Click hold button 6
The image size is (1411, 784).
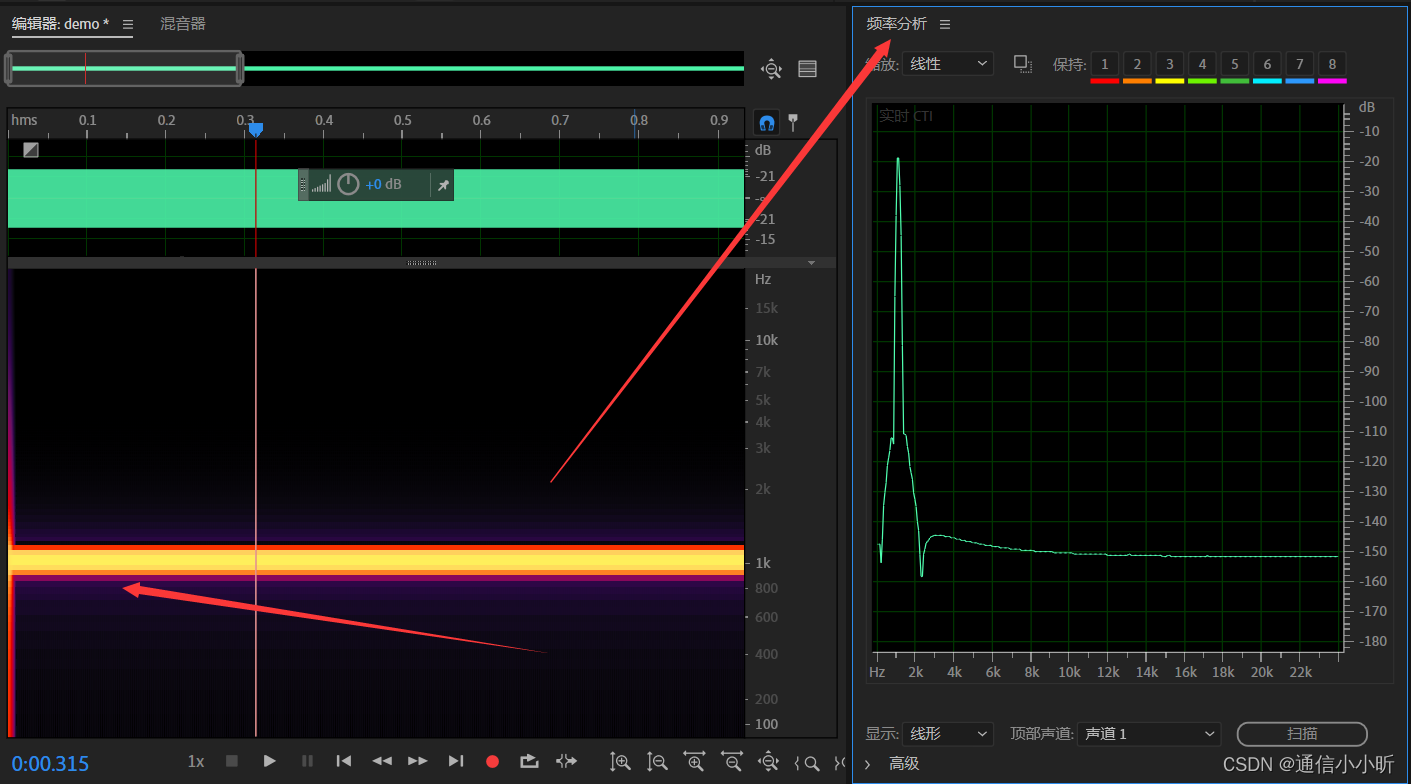point(1267,64)
